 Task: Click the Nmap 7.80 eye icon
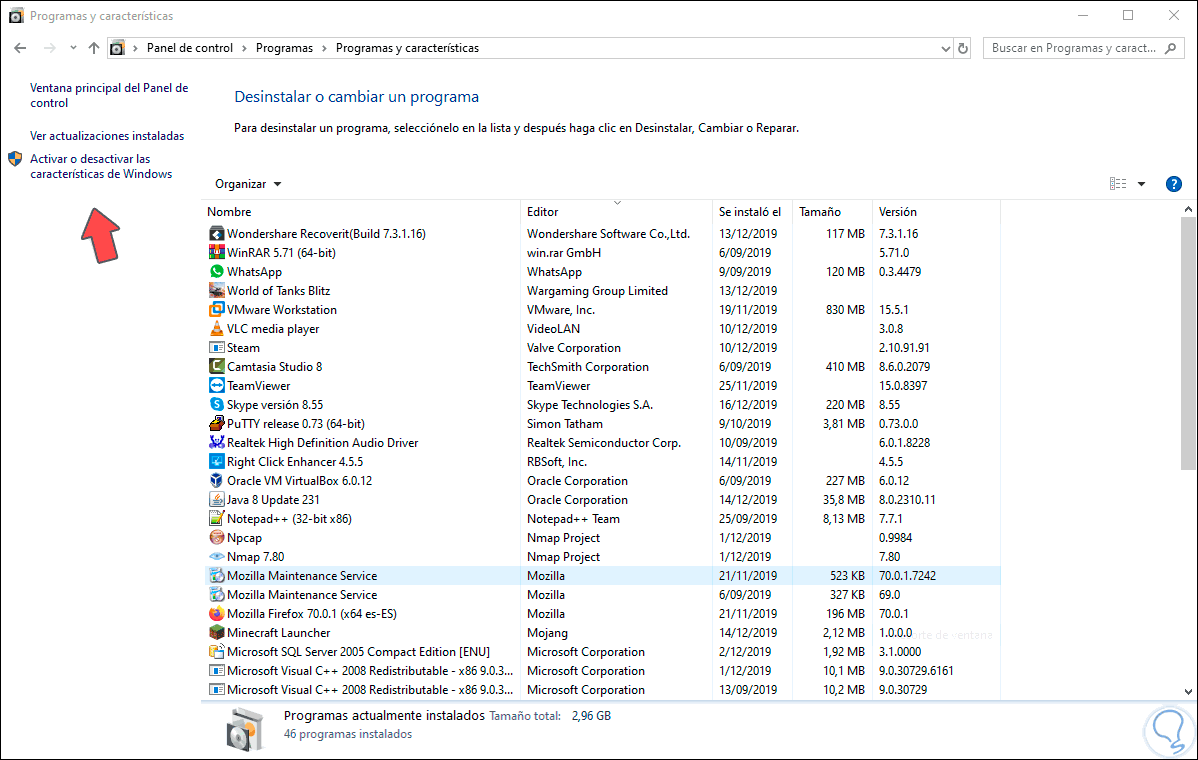point(216,557)
